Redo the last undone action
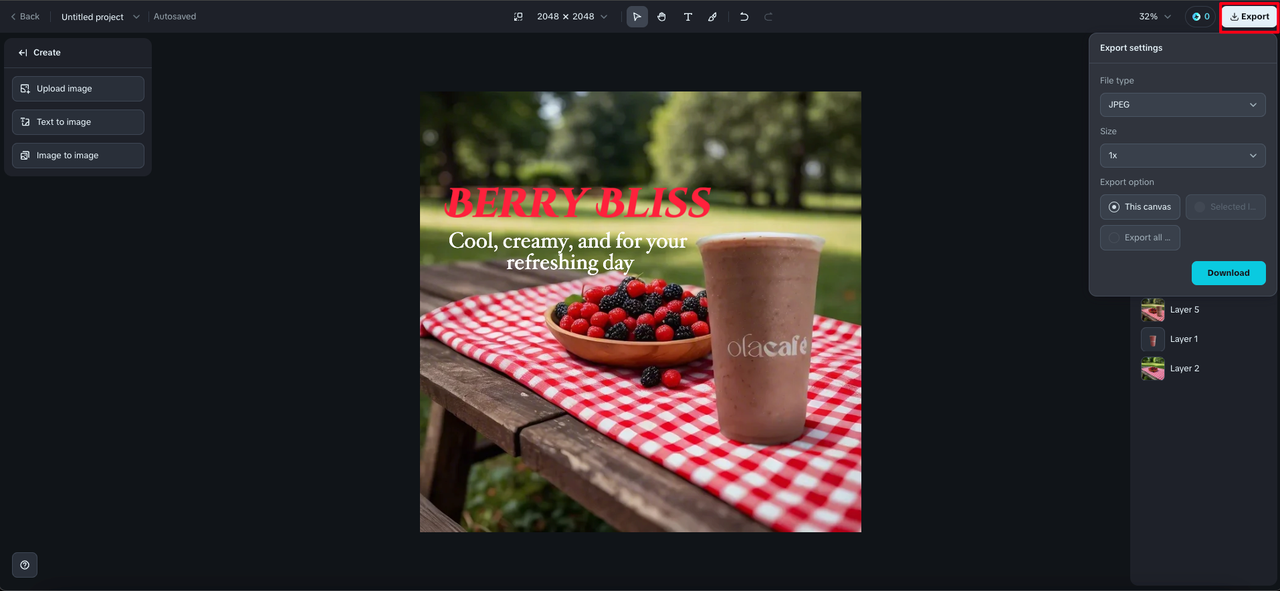This screenshot has height=591, width=1280. tap(768, 17)
